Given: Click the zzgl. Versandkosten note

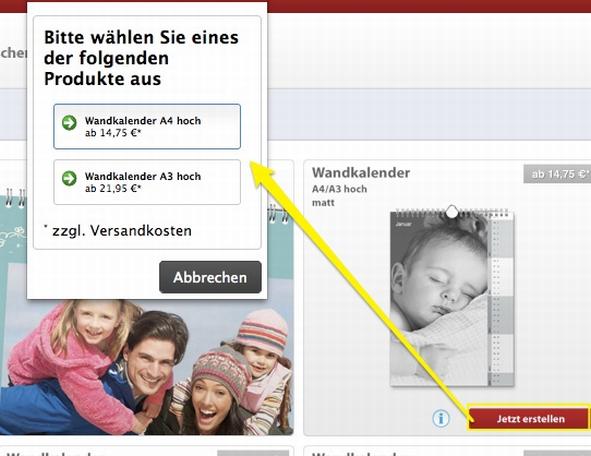Looking at the screenshot, I should (x=118, y=231).
